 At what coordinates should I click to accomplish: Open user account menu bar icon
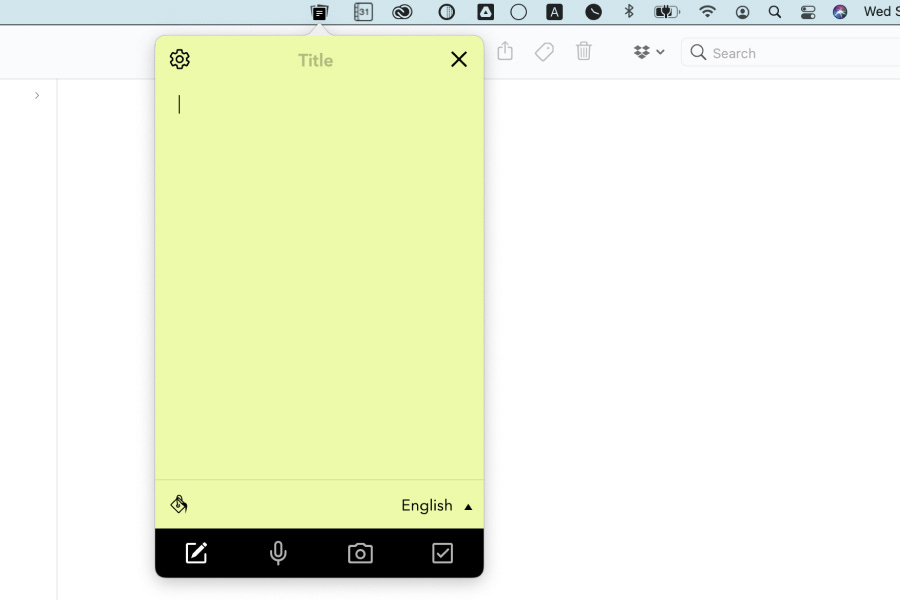742,12
